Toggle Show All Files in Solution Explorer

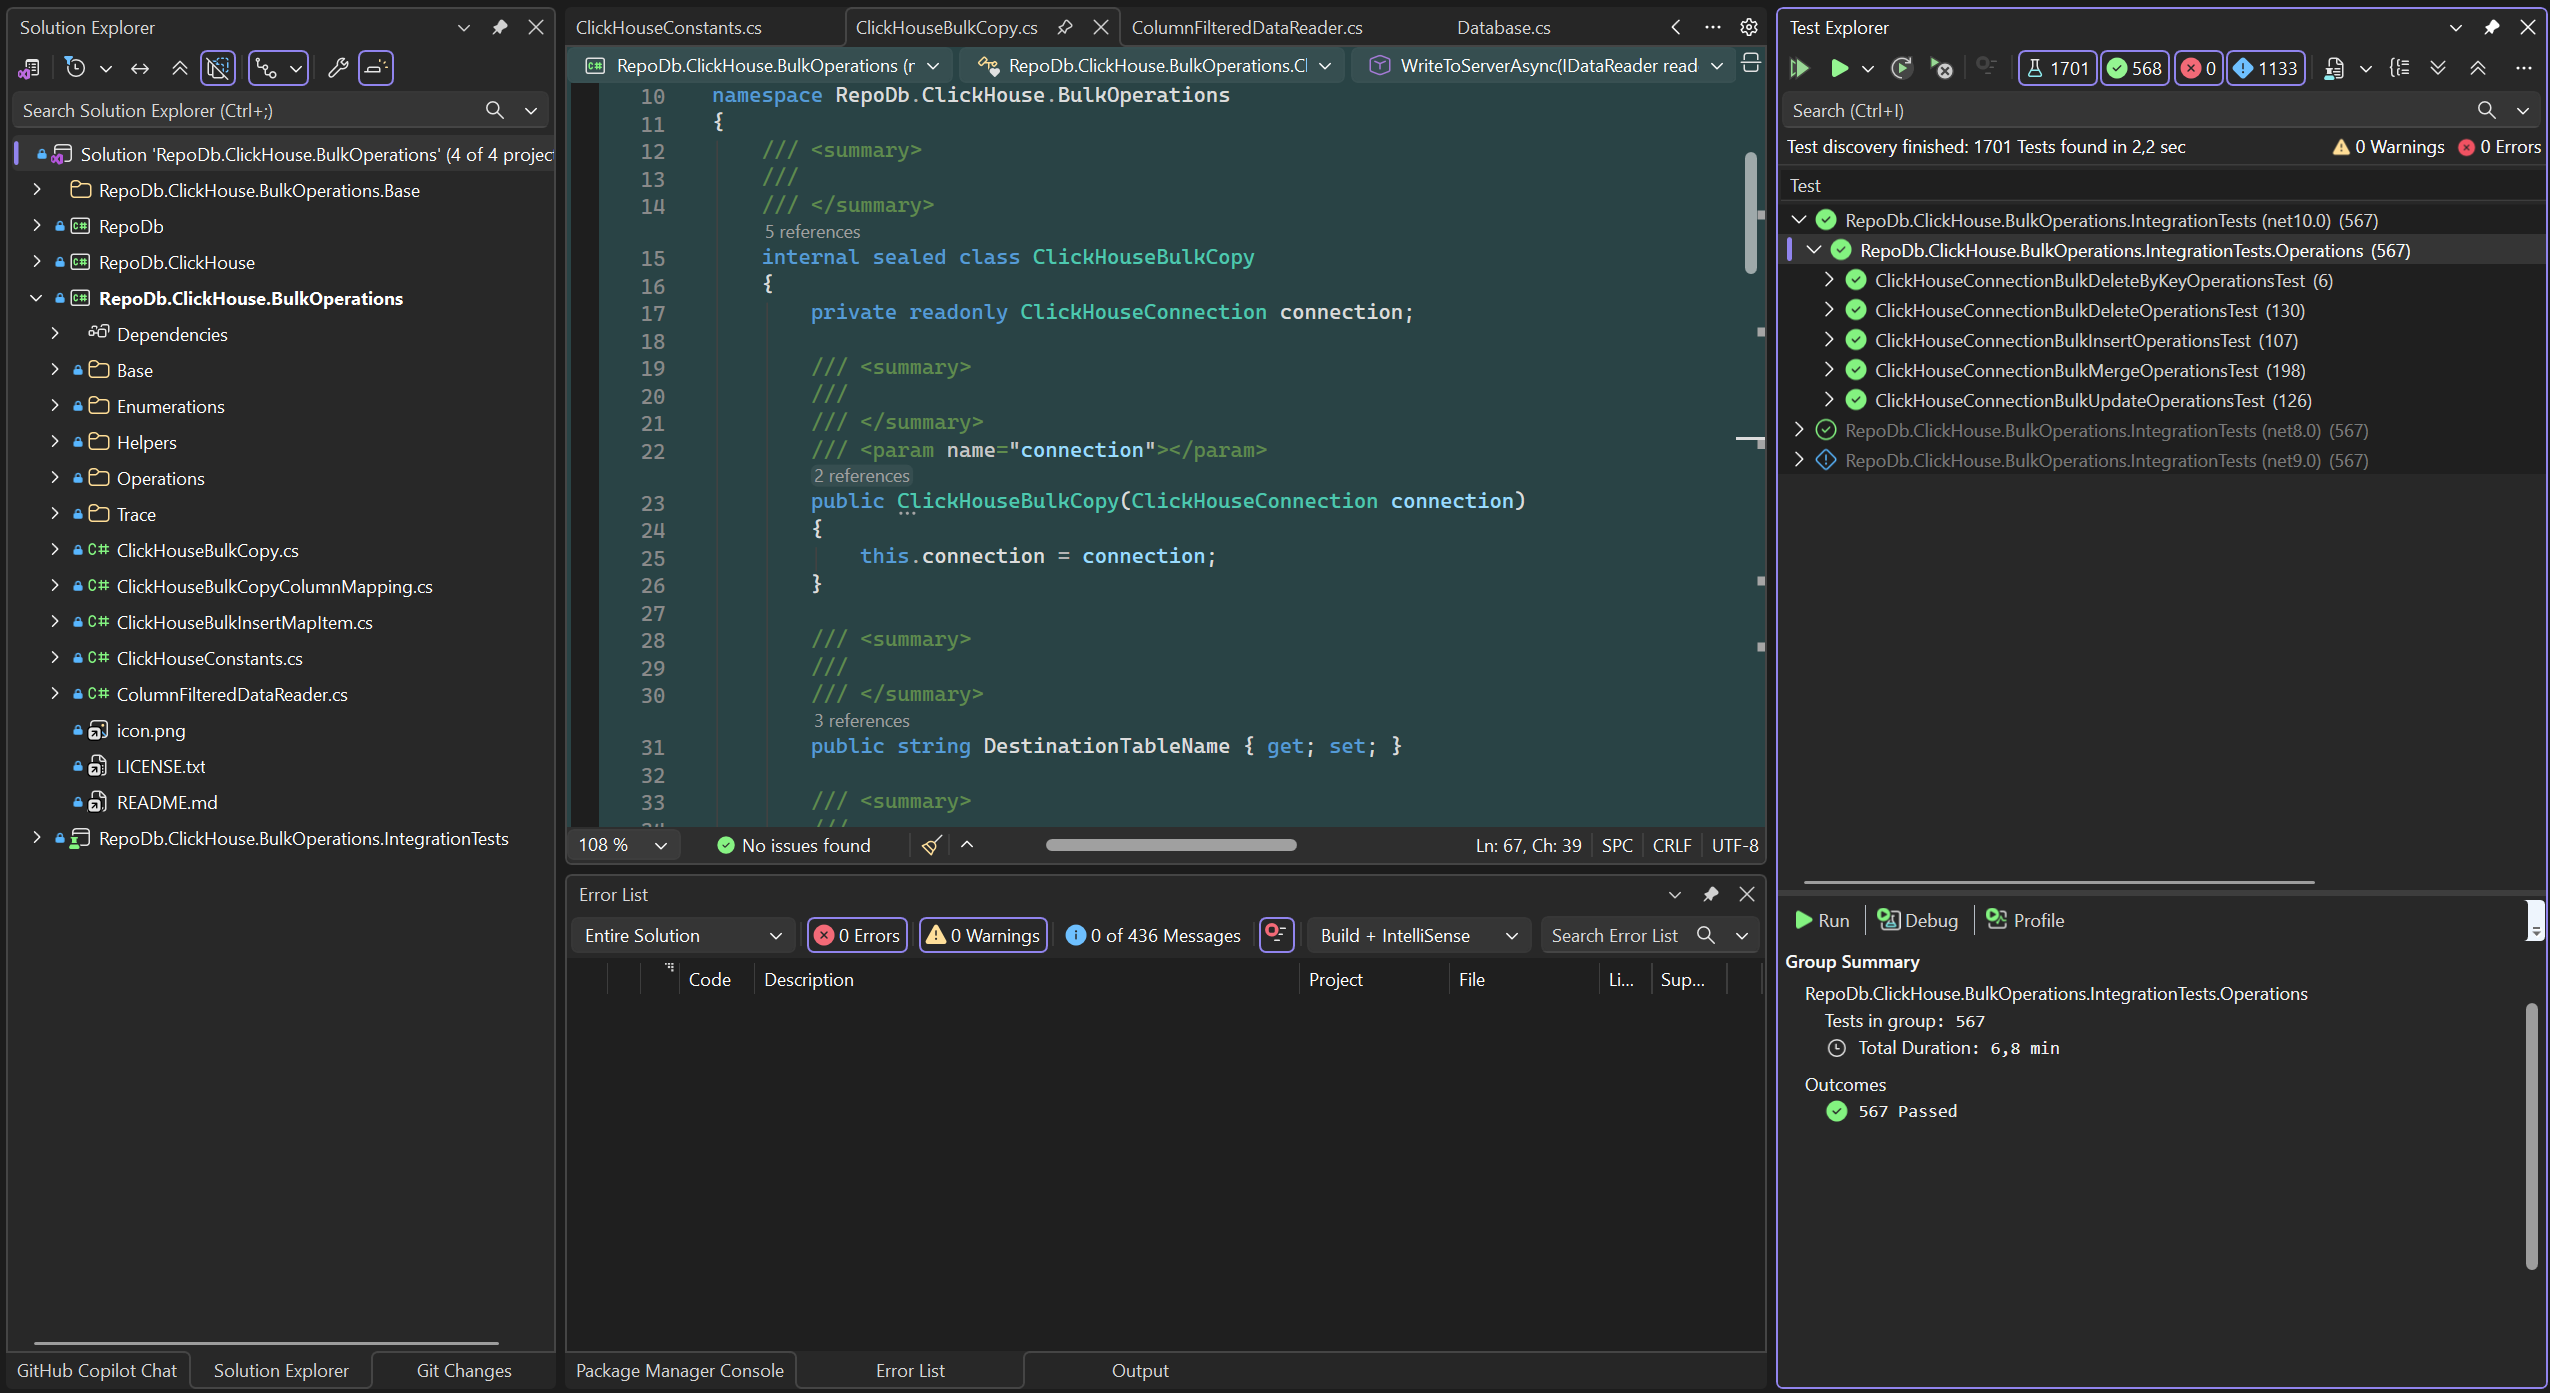(x=218, y=68)
